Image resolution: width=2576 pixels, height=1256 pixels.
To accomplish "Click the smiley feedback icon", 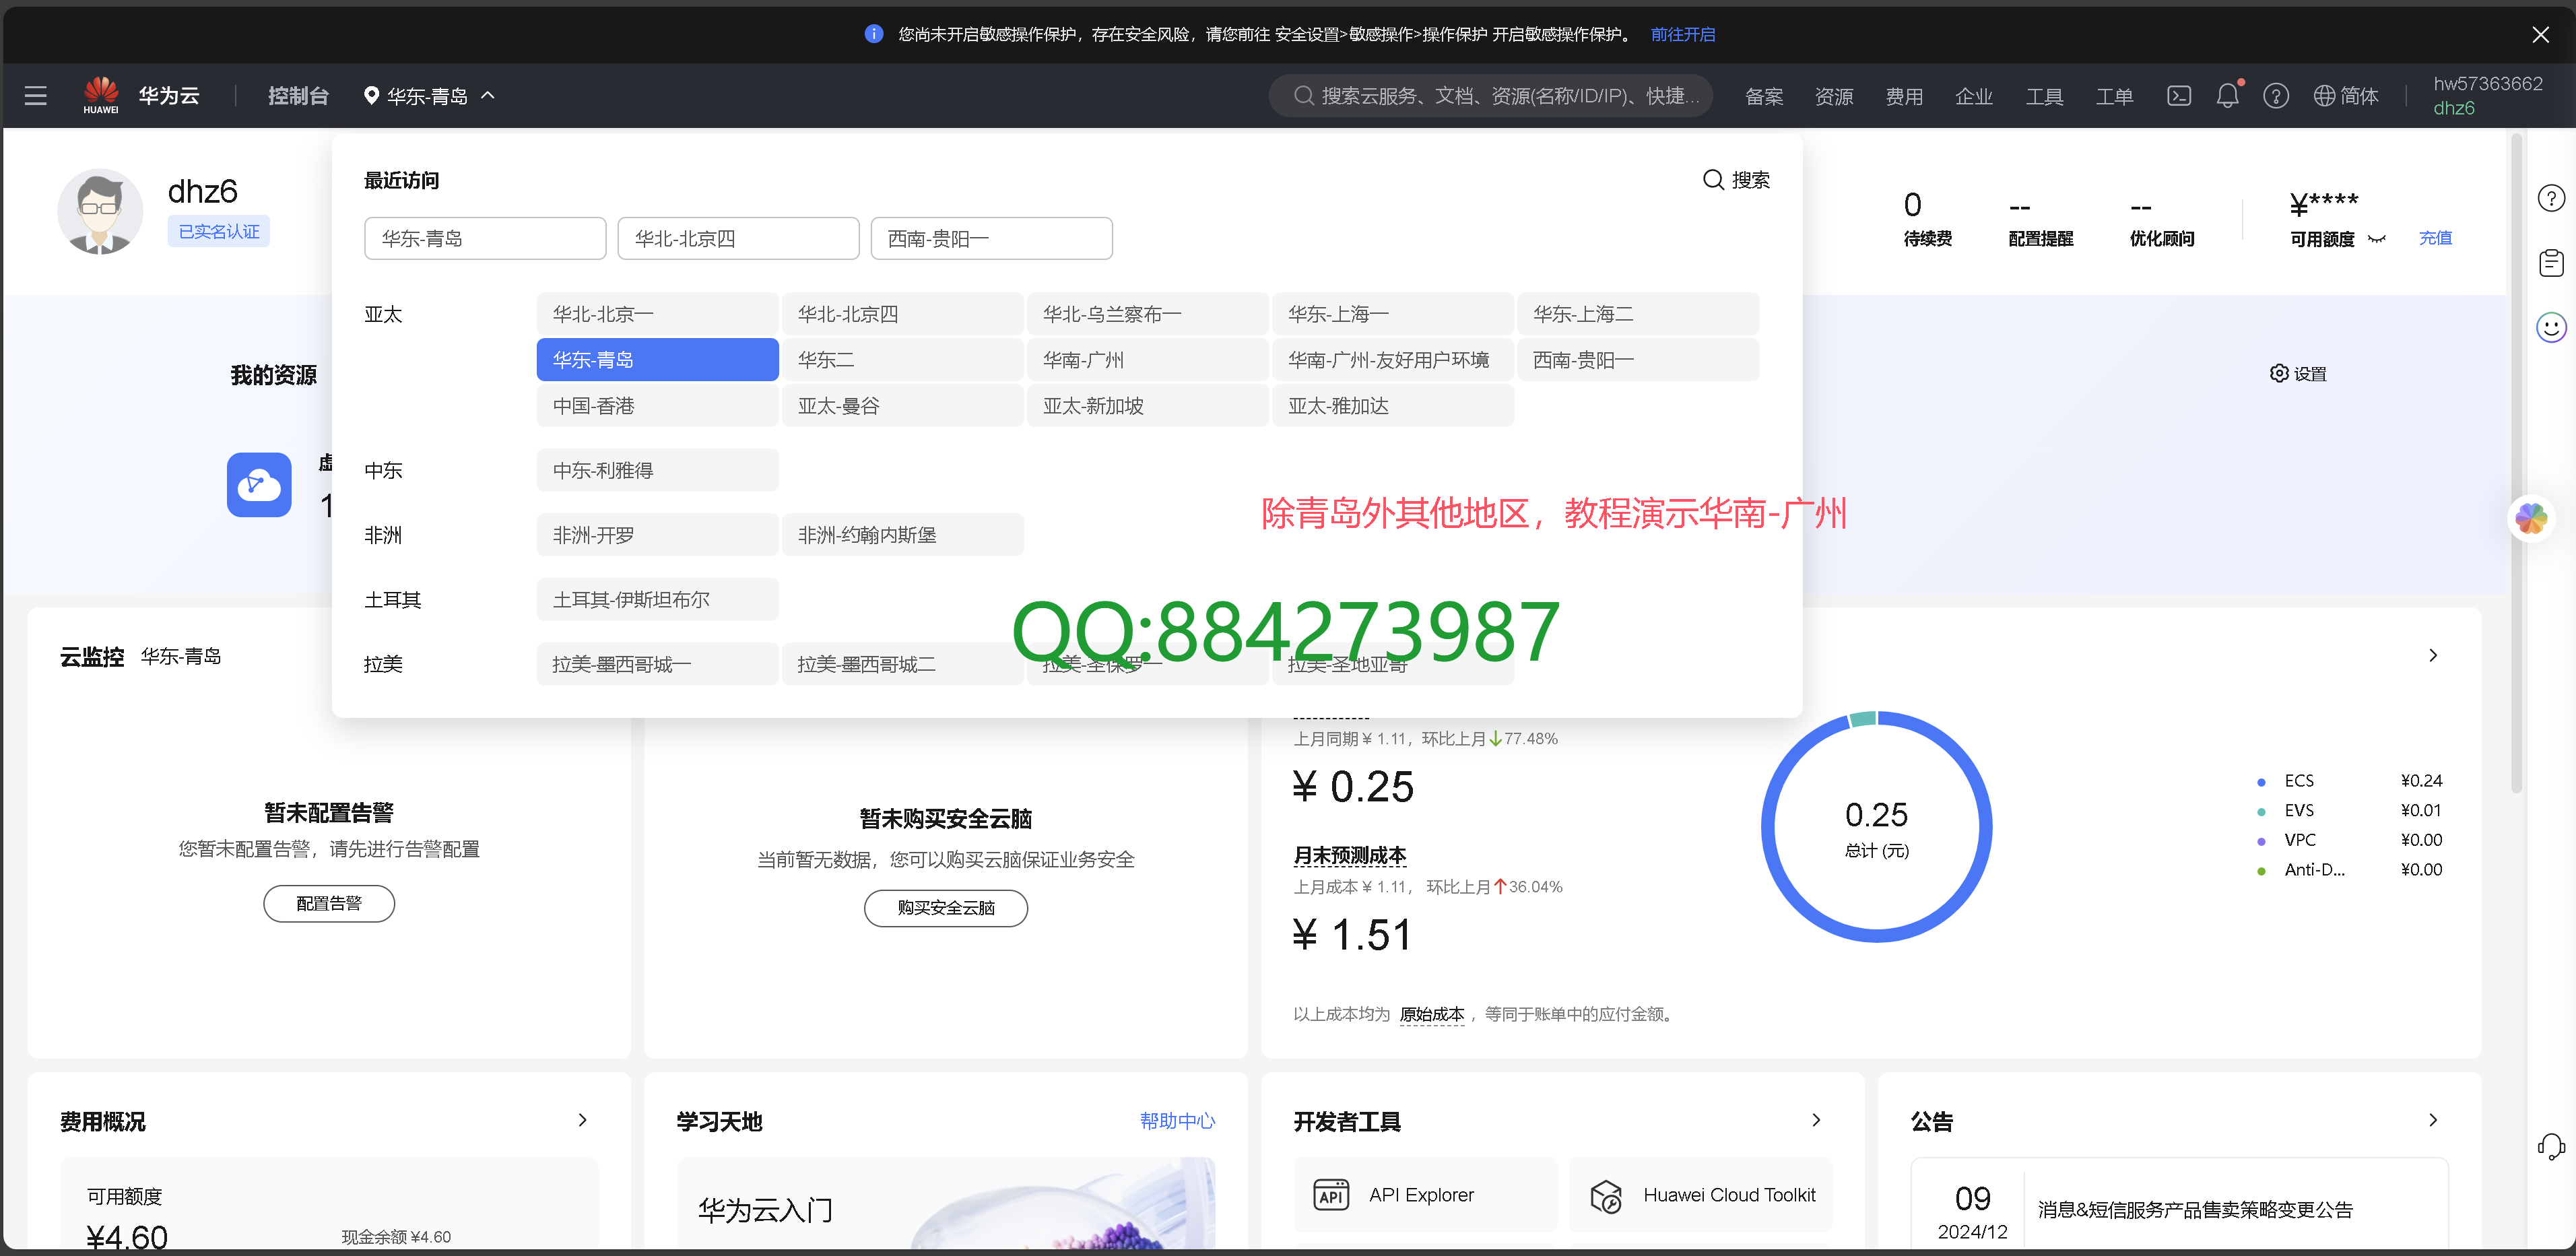I will tap(2551, 327).
